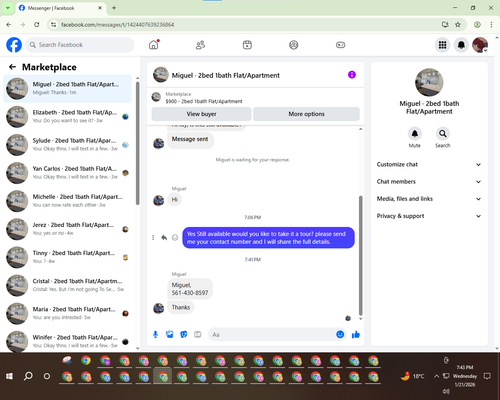Open Chrome three-dot menu
500x400 pixels.
[x=491, y=24]
